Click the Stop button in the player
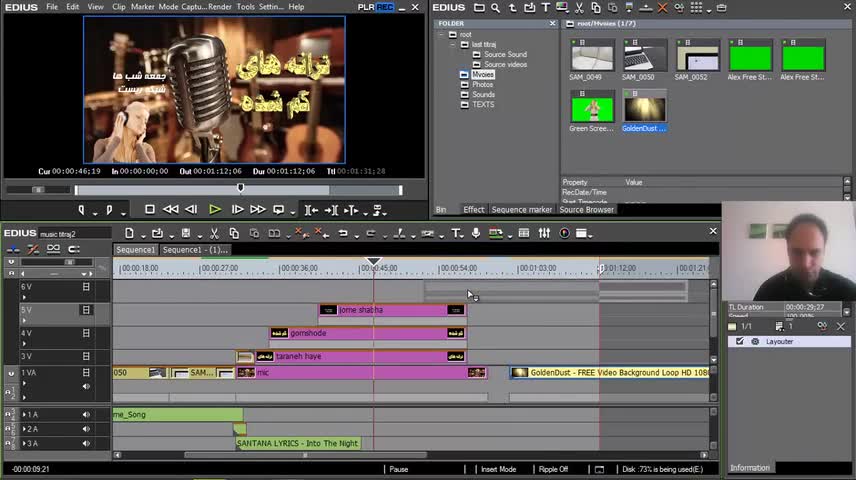 150,210
